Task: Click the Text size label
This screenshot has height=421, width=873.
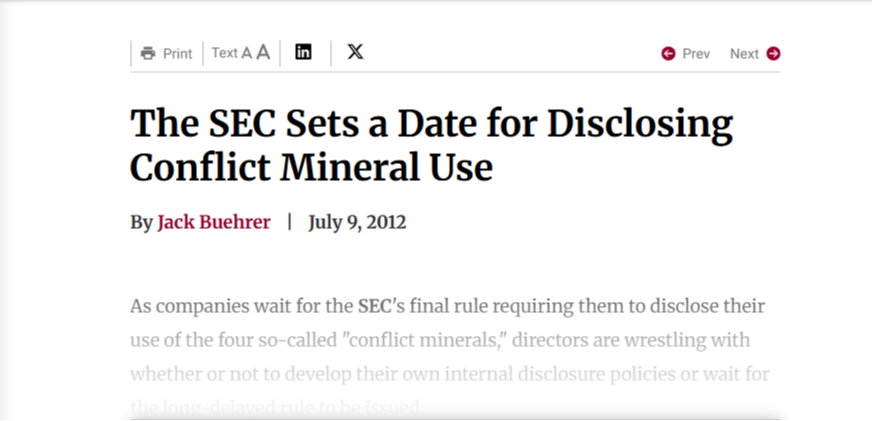Action: [x=224, y=53]
